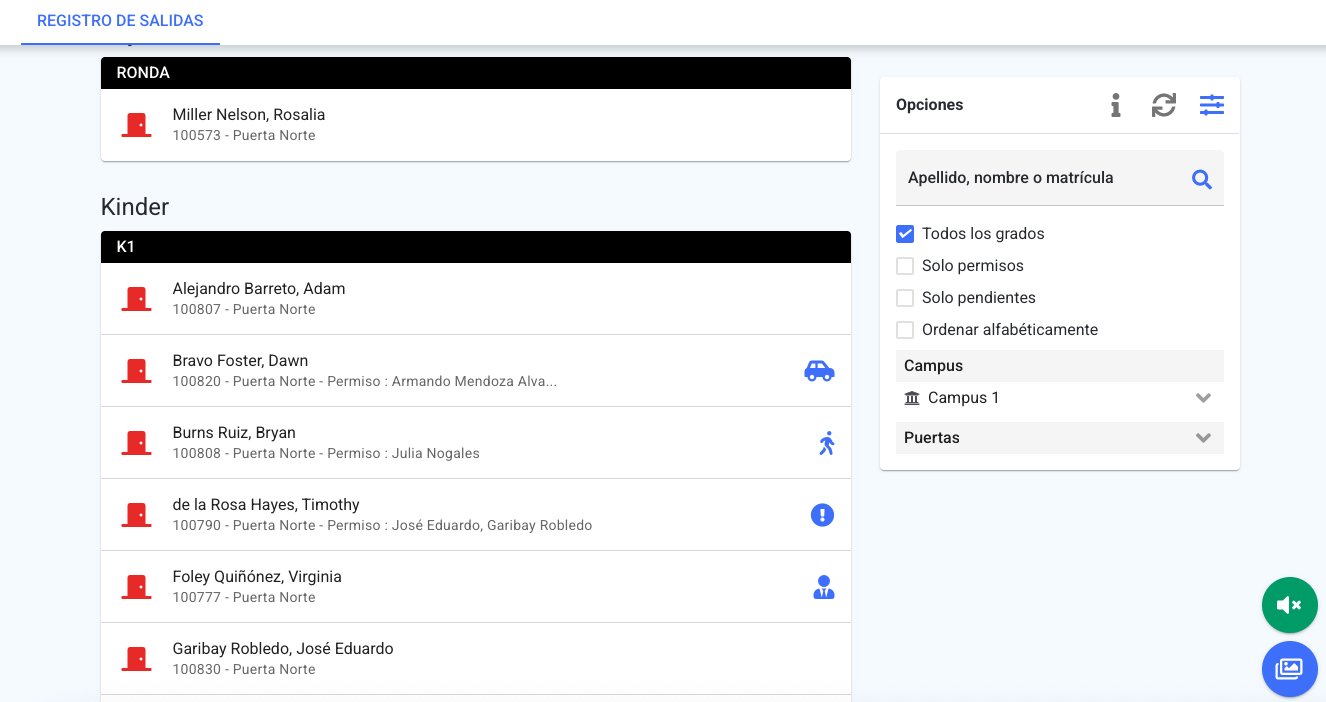The width and height of the screenshot is (1326, 702).
Task: Click the blue search magnifier icon
Action: pyautogui.click(x=1202, y=179)
